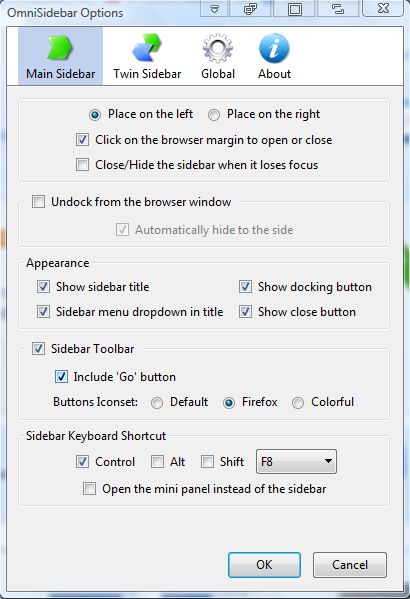Click the square maximize-style title bar icon

tap(295, 8)
